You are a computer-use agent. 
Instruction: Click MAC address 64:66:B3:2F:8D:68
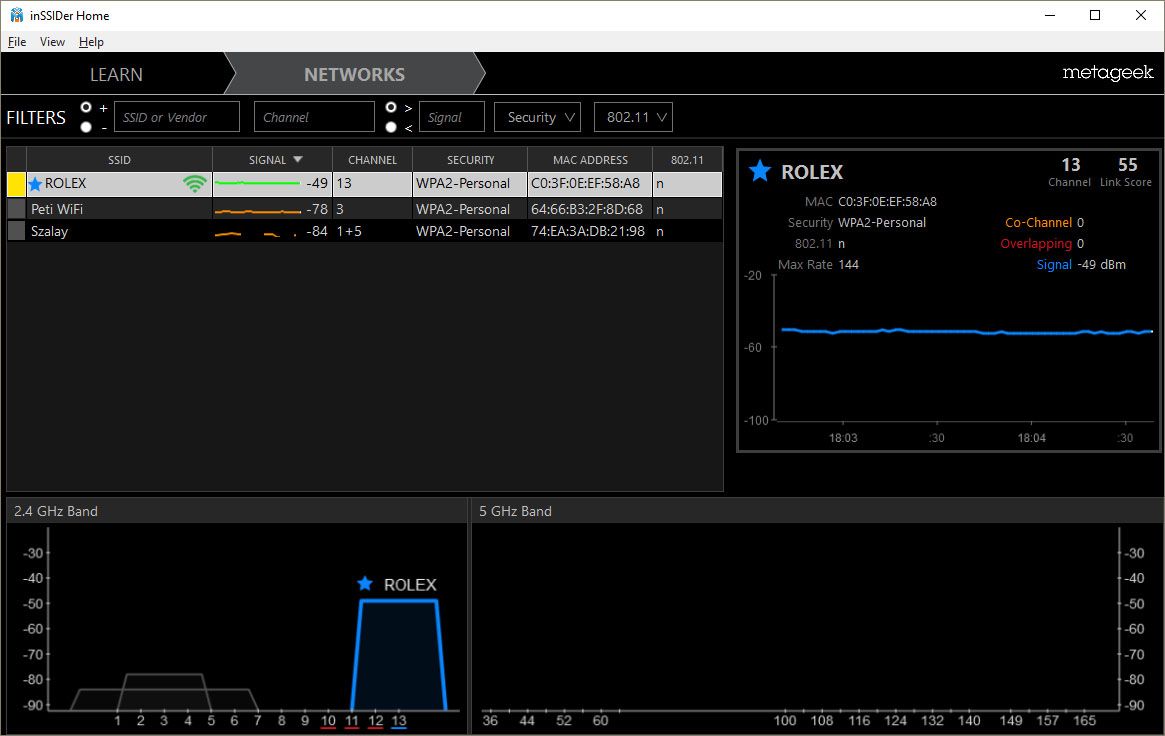(x=587, y=209)
